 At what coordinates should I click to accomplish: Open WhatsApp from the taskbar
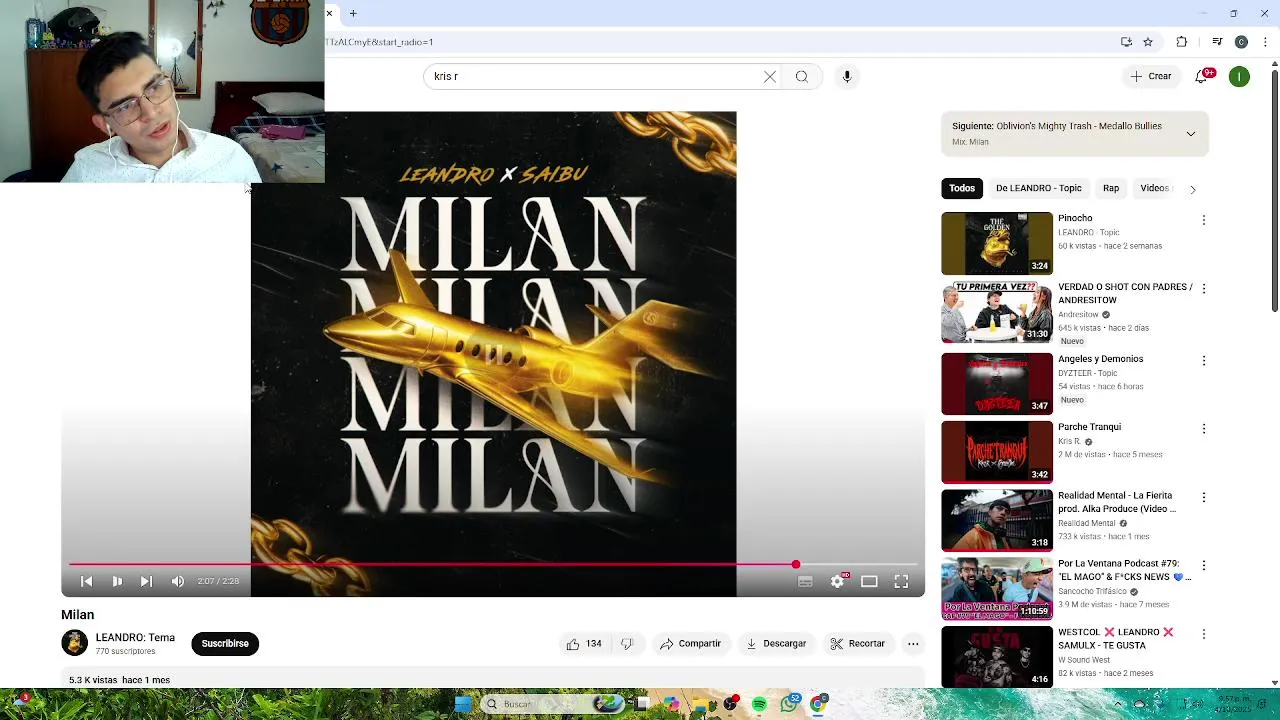coord(789,704)
